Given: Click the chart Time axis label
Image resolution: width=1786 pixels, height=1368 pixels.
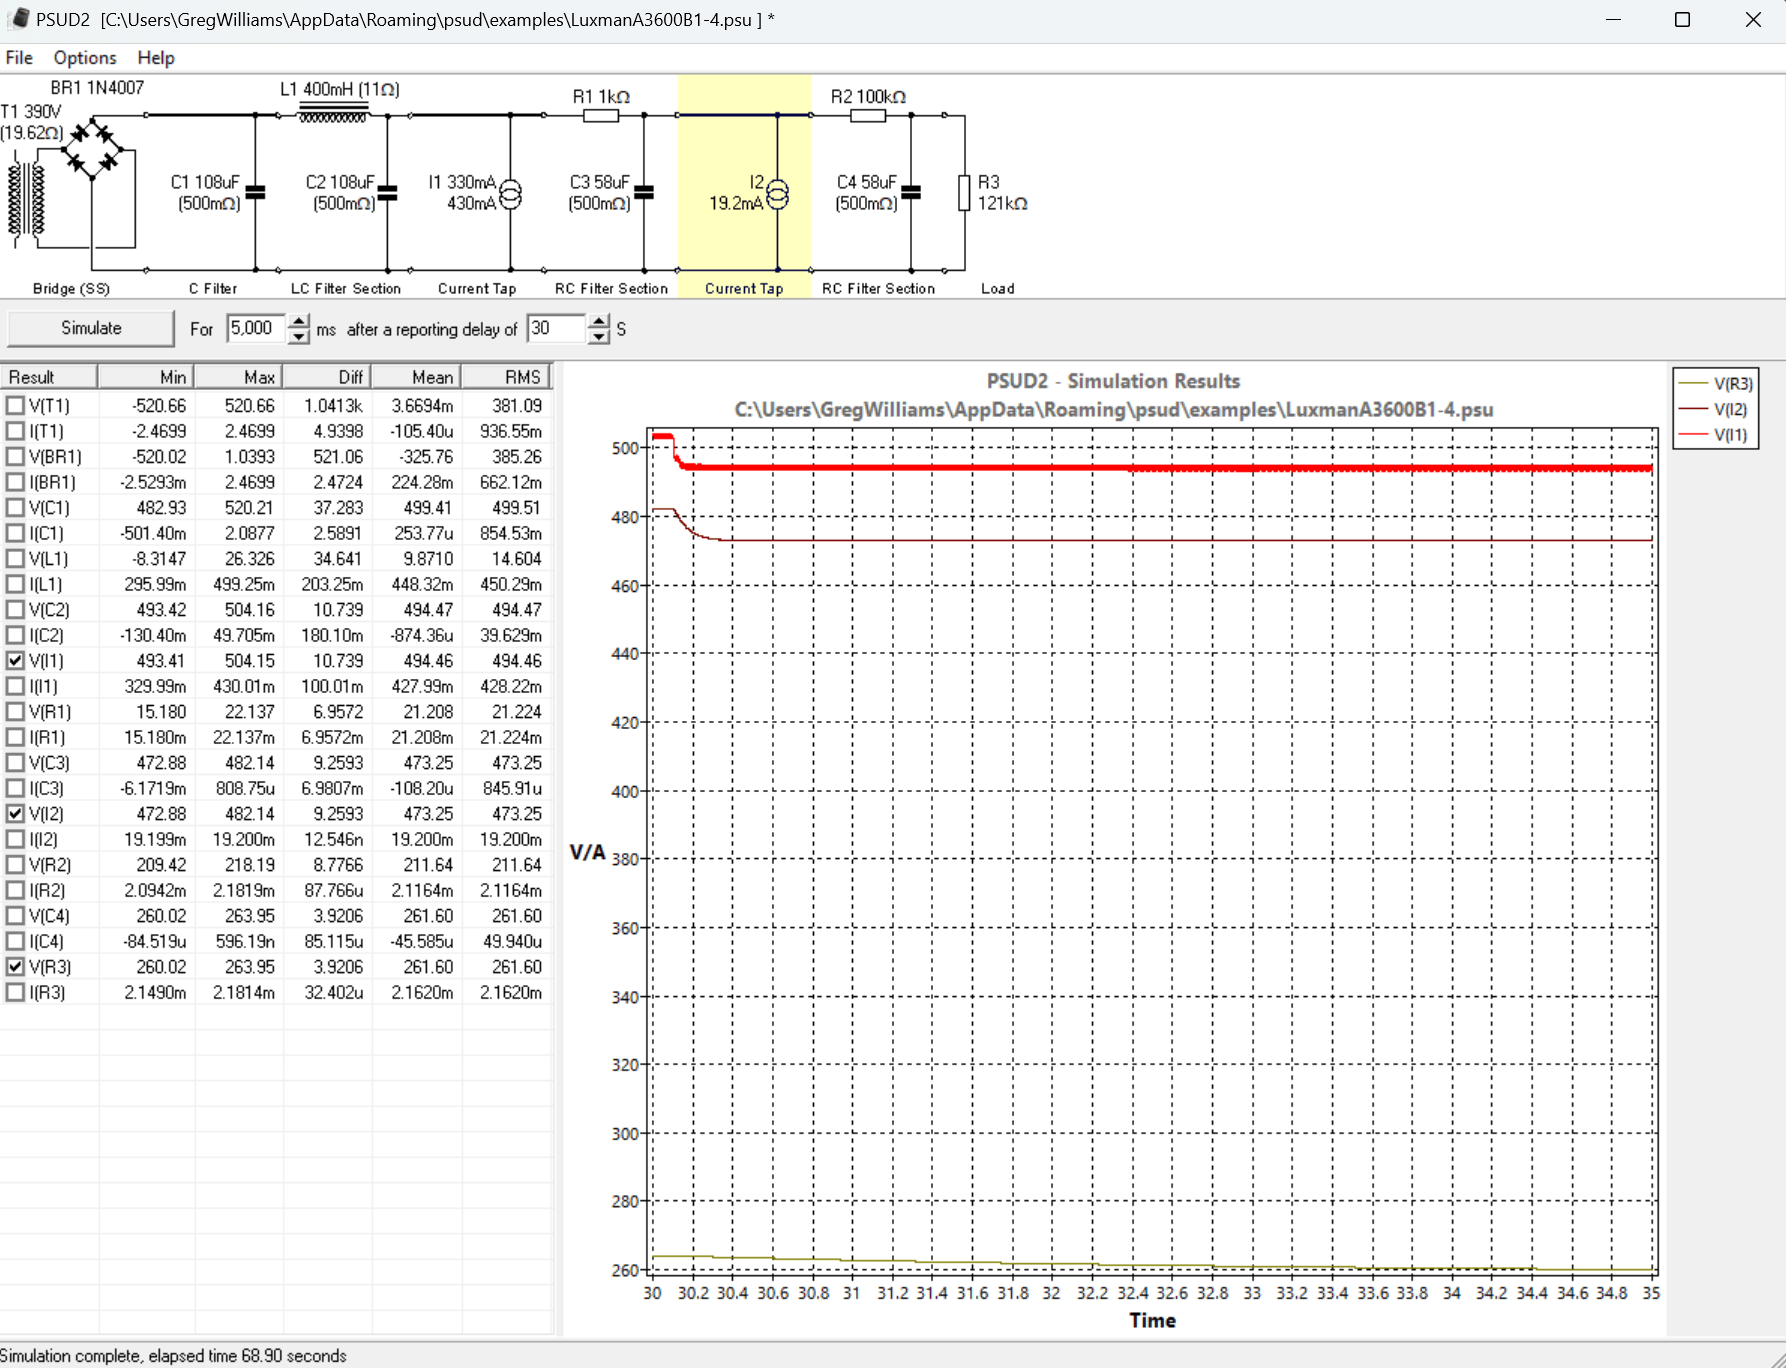Looking at the screenshot, I should 1152,1320.
